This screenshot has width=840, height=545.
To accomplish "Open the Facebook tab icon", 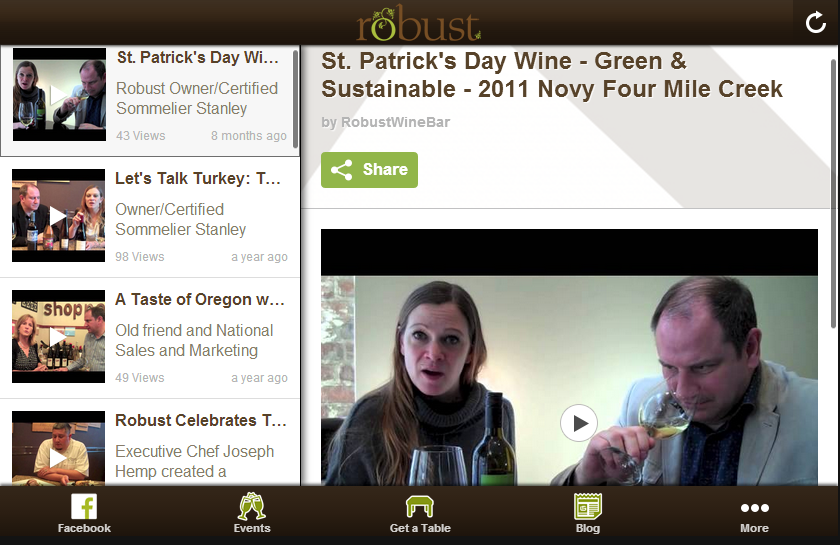I will tap(84, 506).
